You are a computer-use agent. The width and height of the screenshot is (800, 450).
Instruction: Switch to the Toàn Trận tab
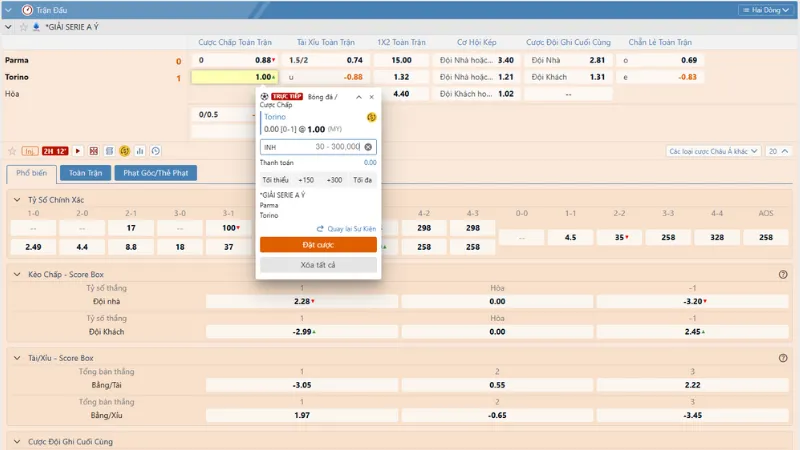85,173
